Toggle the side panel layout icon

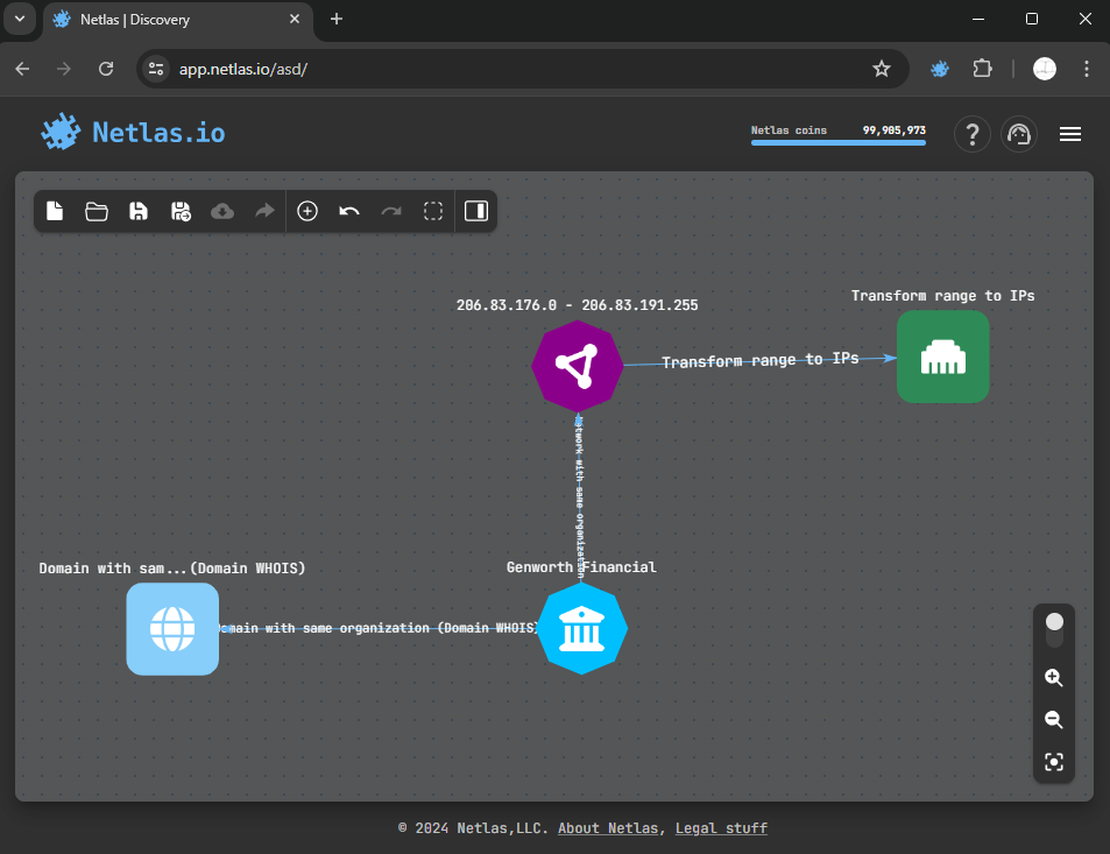[x=476, y=211]
